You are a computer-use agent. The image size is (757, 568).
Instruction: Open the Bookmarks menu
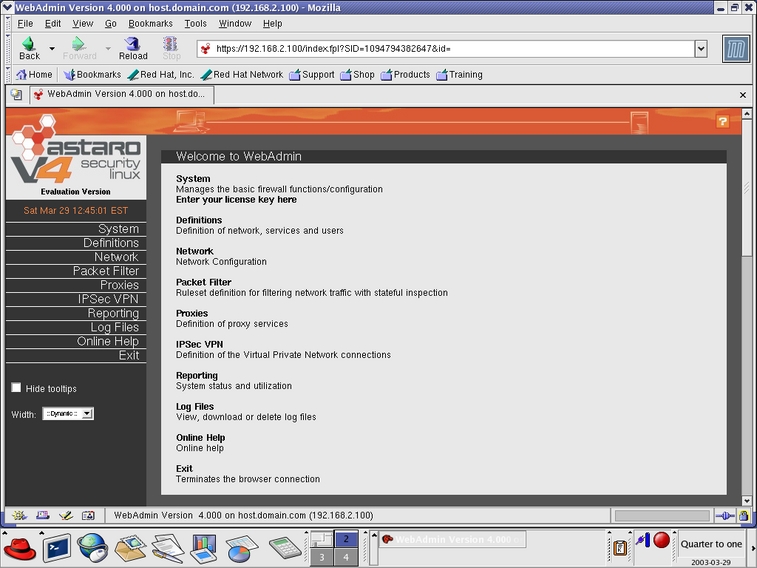pos(150,23)
